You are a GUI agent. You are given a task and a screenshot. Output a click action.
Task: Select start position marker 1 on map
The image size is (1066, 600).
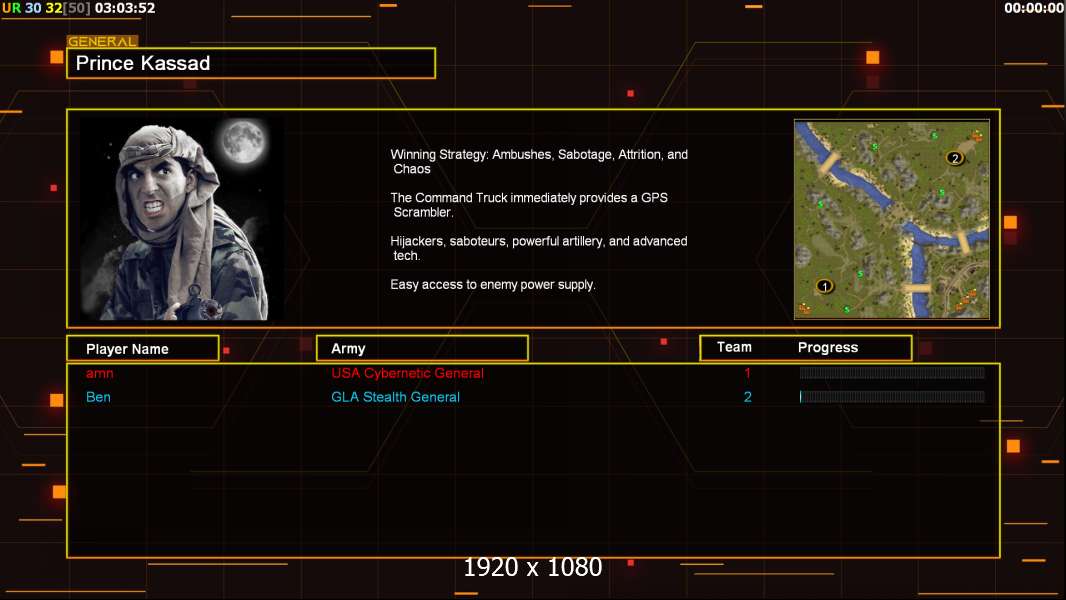point(824,286)
